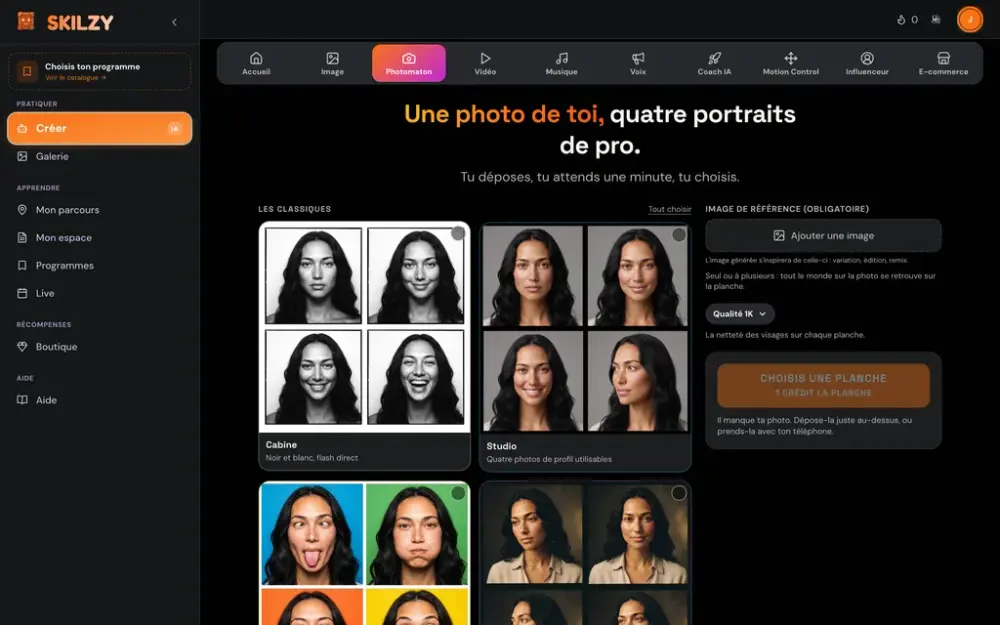1000x625 pixels.
Task: Select the Studio portraits board thumbnail
Action: (585, 328)
